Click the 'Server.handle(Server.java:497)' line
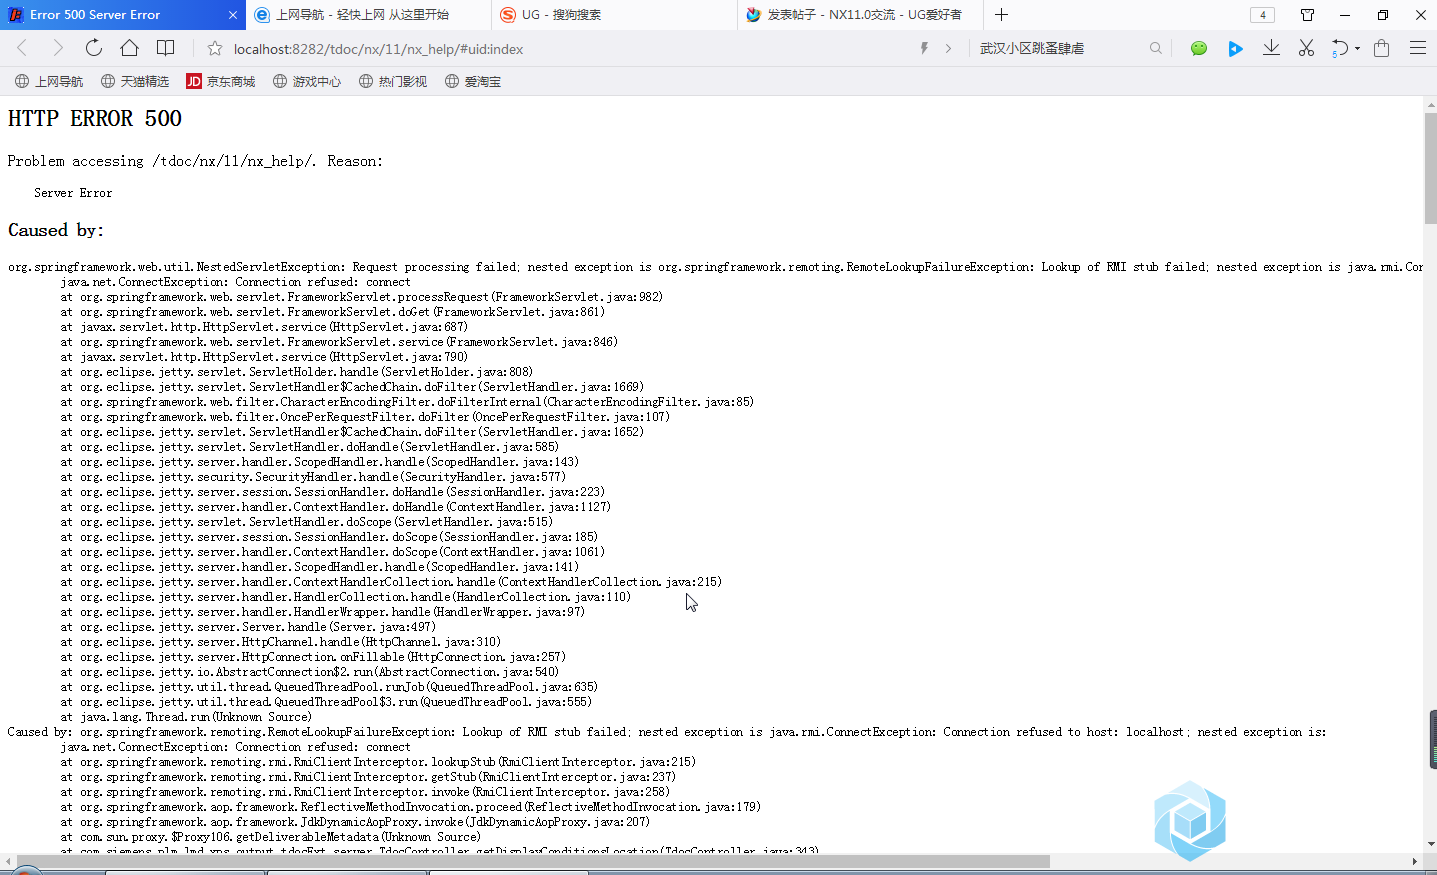Image resolution: width=1437 pixels, height=875 pixels. (248, 627)
